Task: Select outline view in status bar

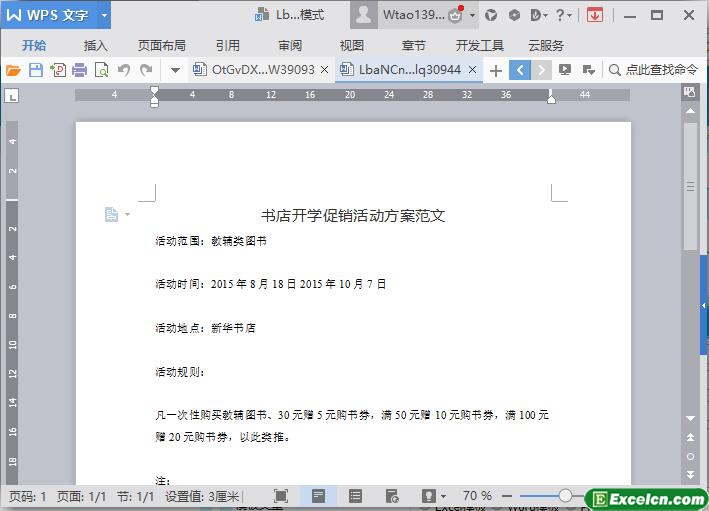Action: [355, 497]
